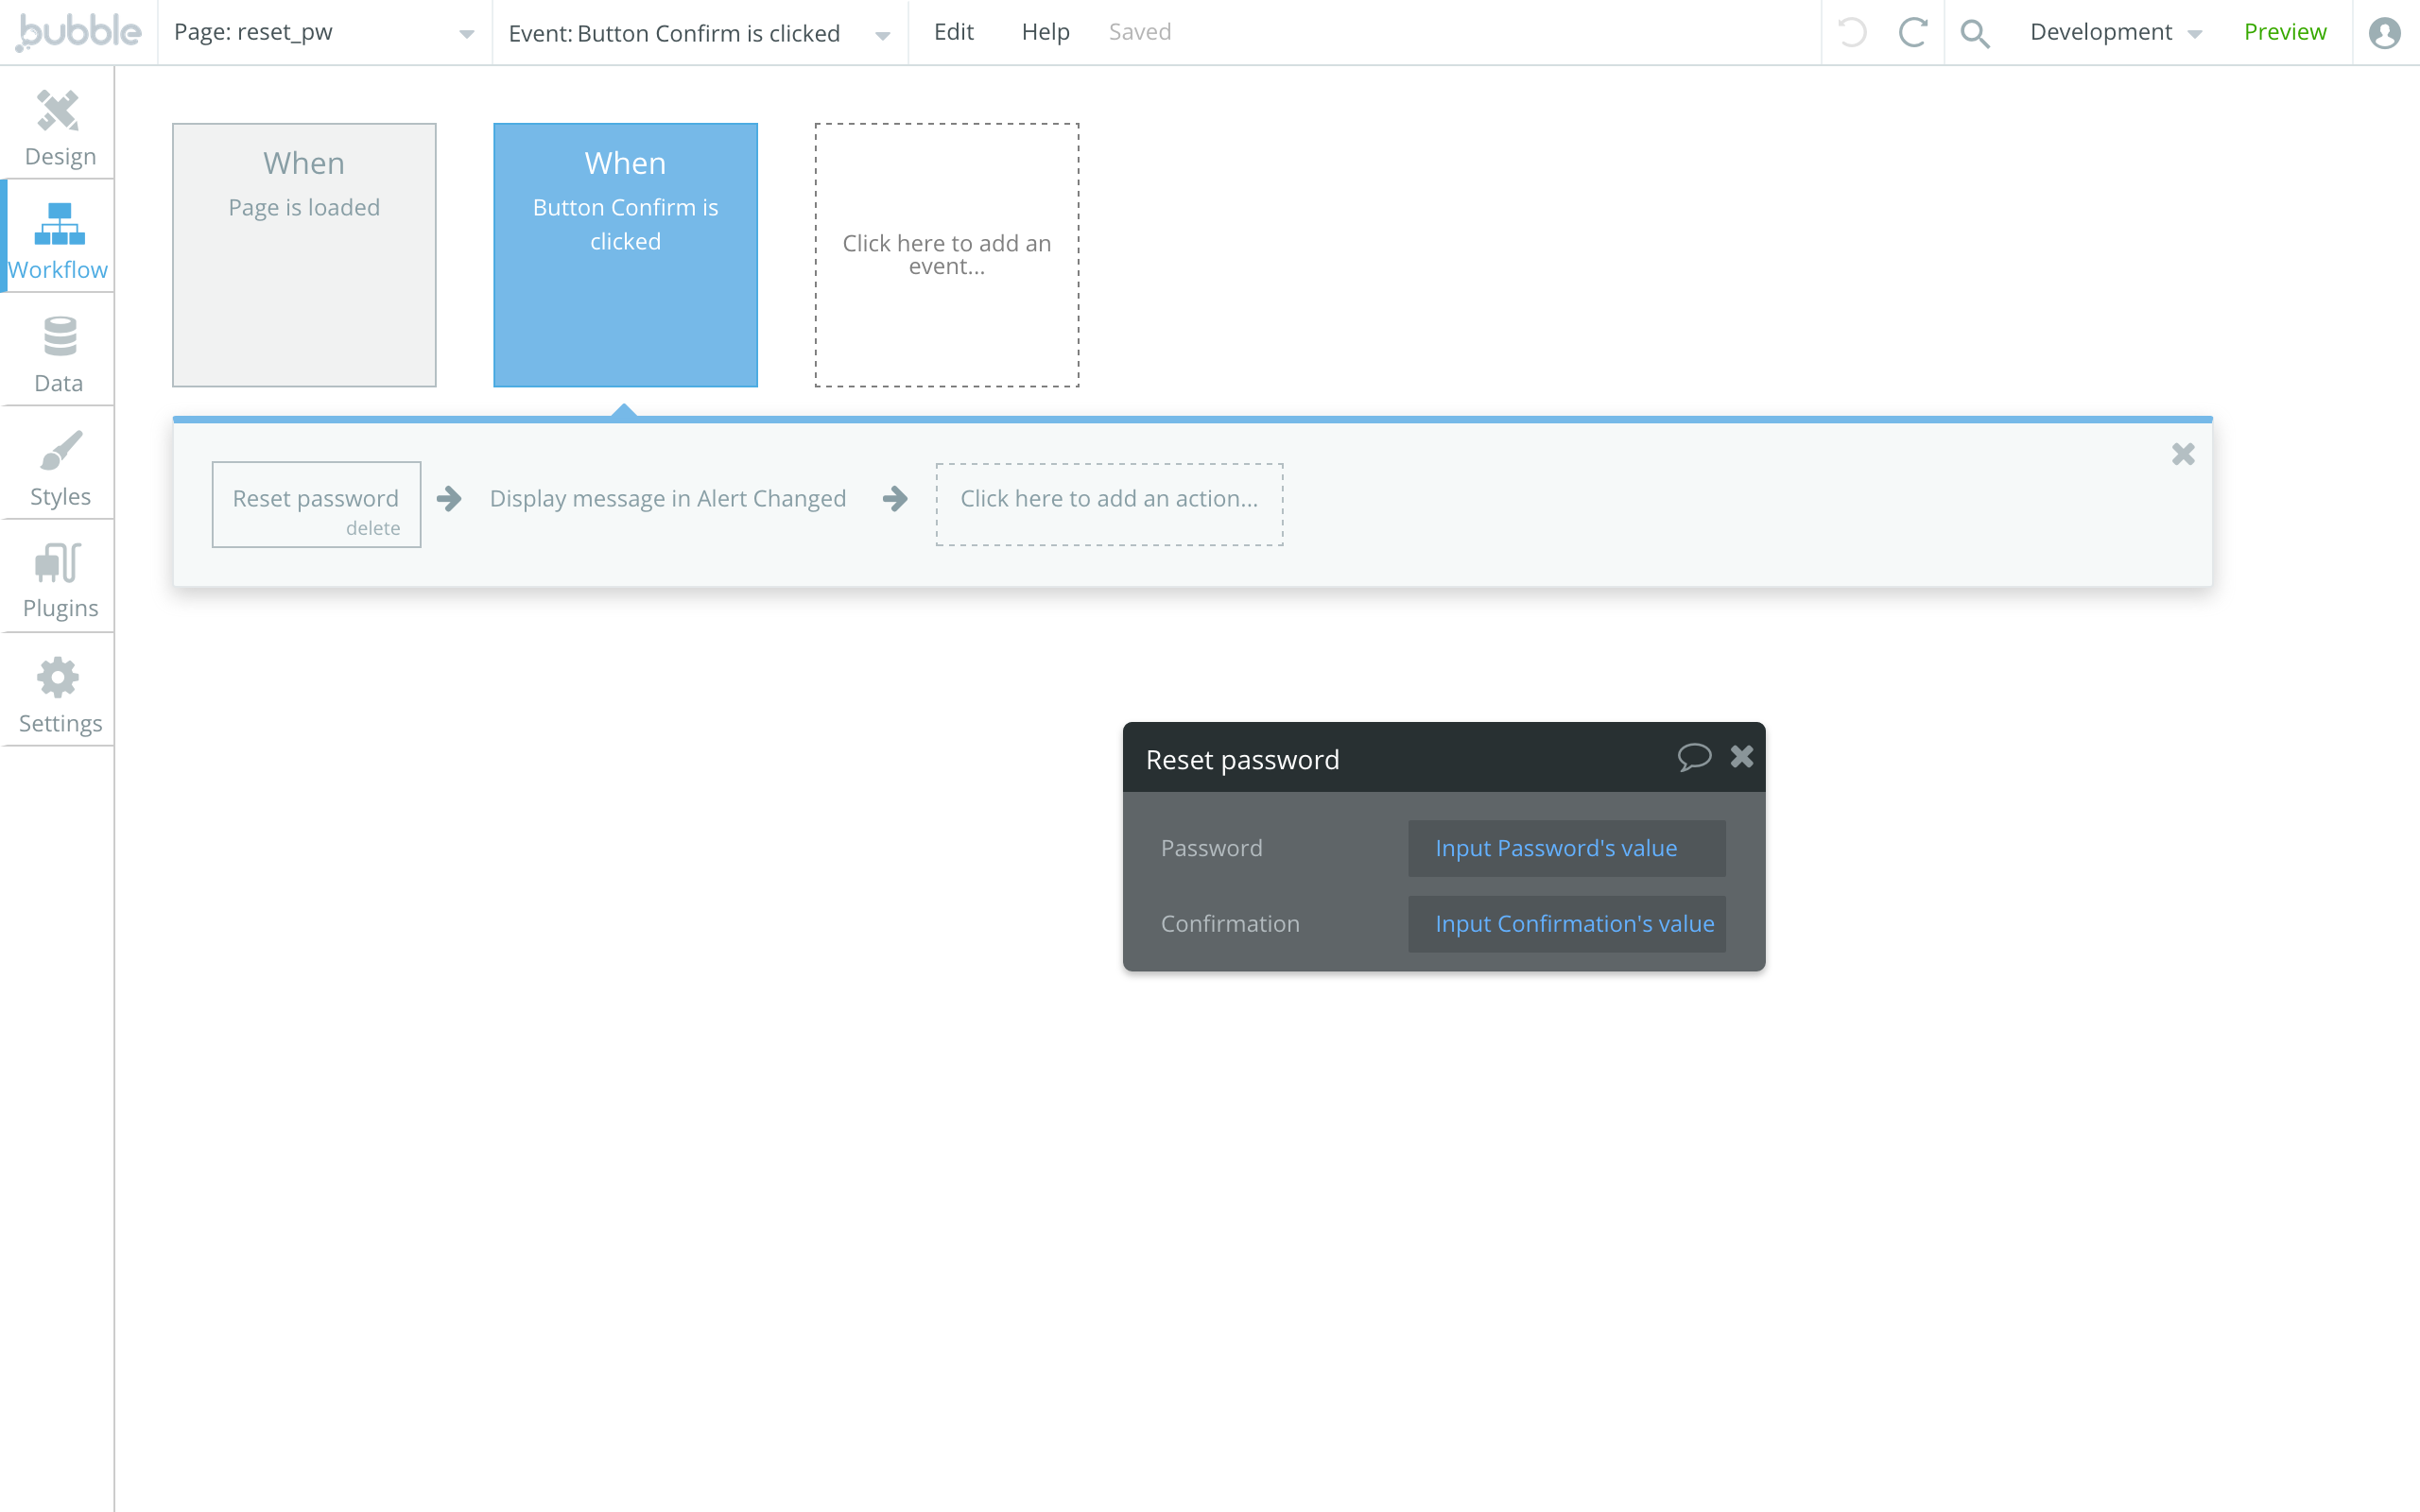The width and height of the screenshot is (2420, 1512).
Task: Open the Edit menu
Action: (x=953, y=32)
